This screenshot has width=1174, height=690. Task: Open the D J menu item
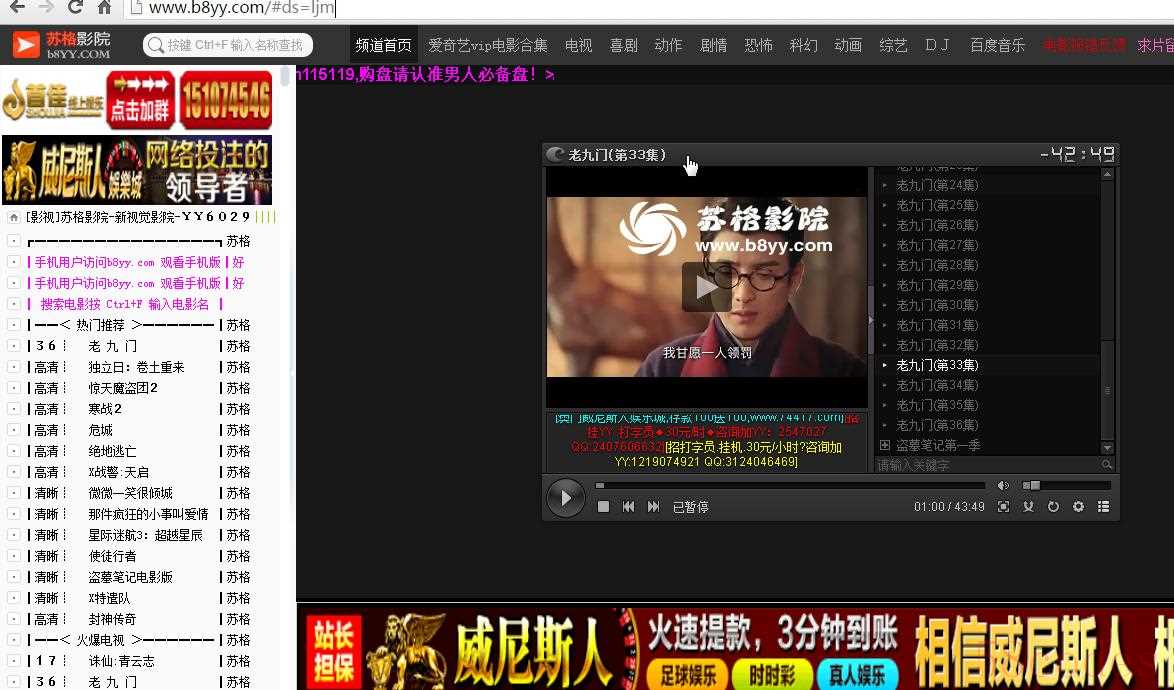[937, 45]
